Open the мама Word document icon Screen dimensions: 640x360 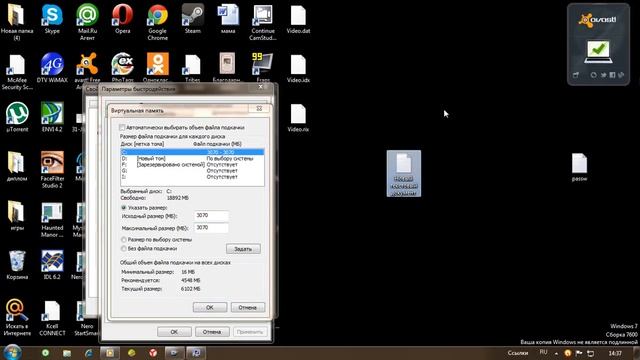(228, 18)
